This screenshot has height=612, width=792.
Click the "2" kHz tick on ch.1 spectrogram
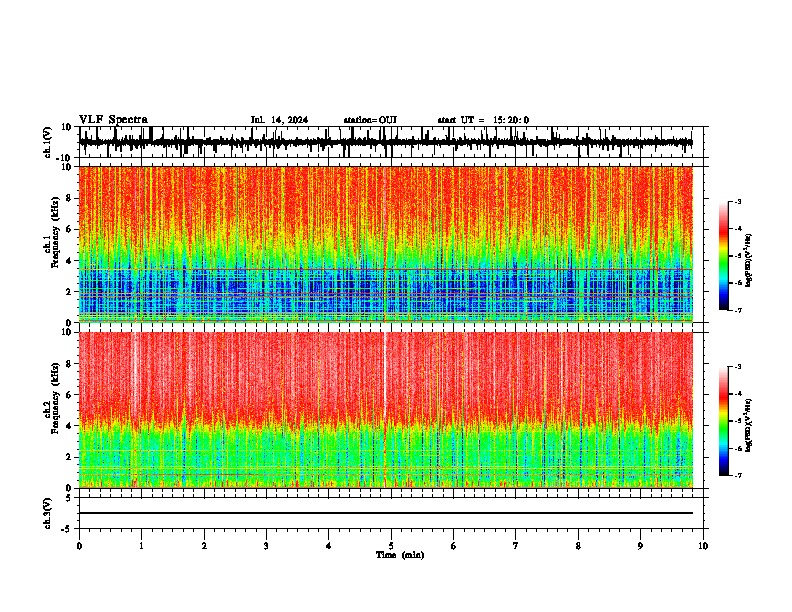coord(69,292)
